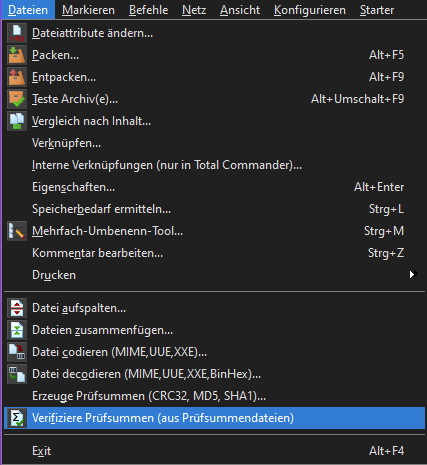
Task: Choose Dateien zusammenfügen... entry
Action: (214, 330)
